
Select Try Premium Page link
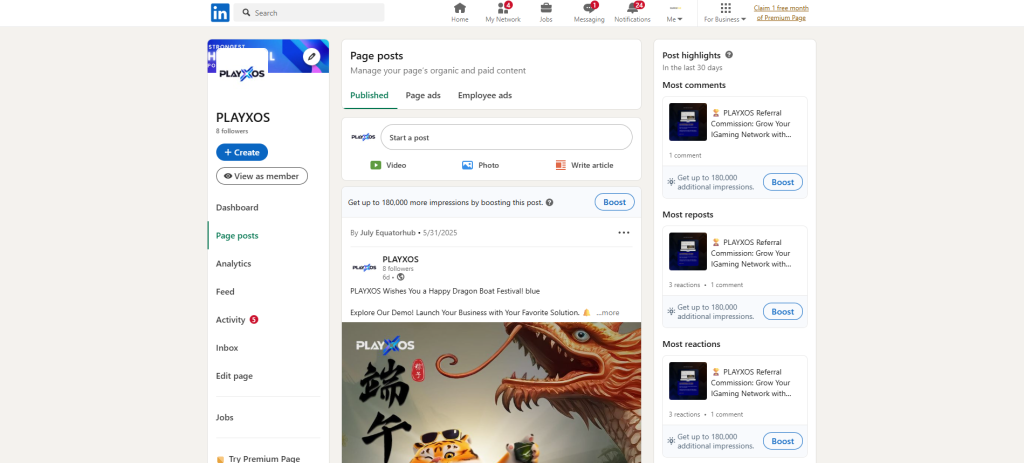(258, 458)
